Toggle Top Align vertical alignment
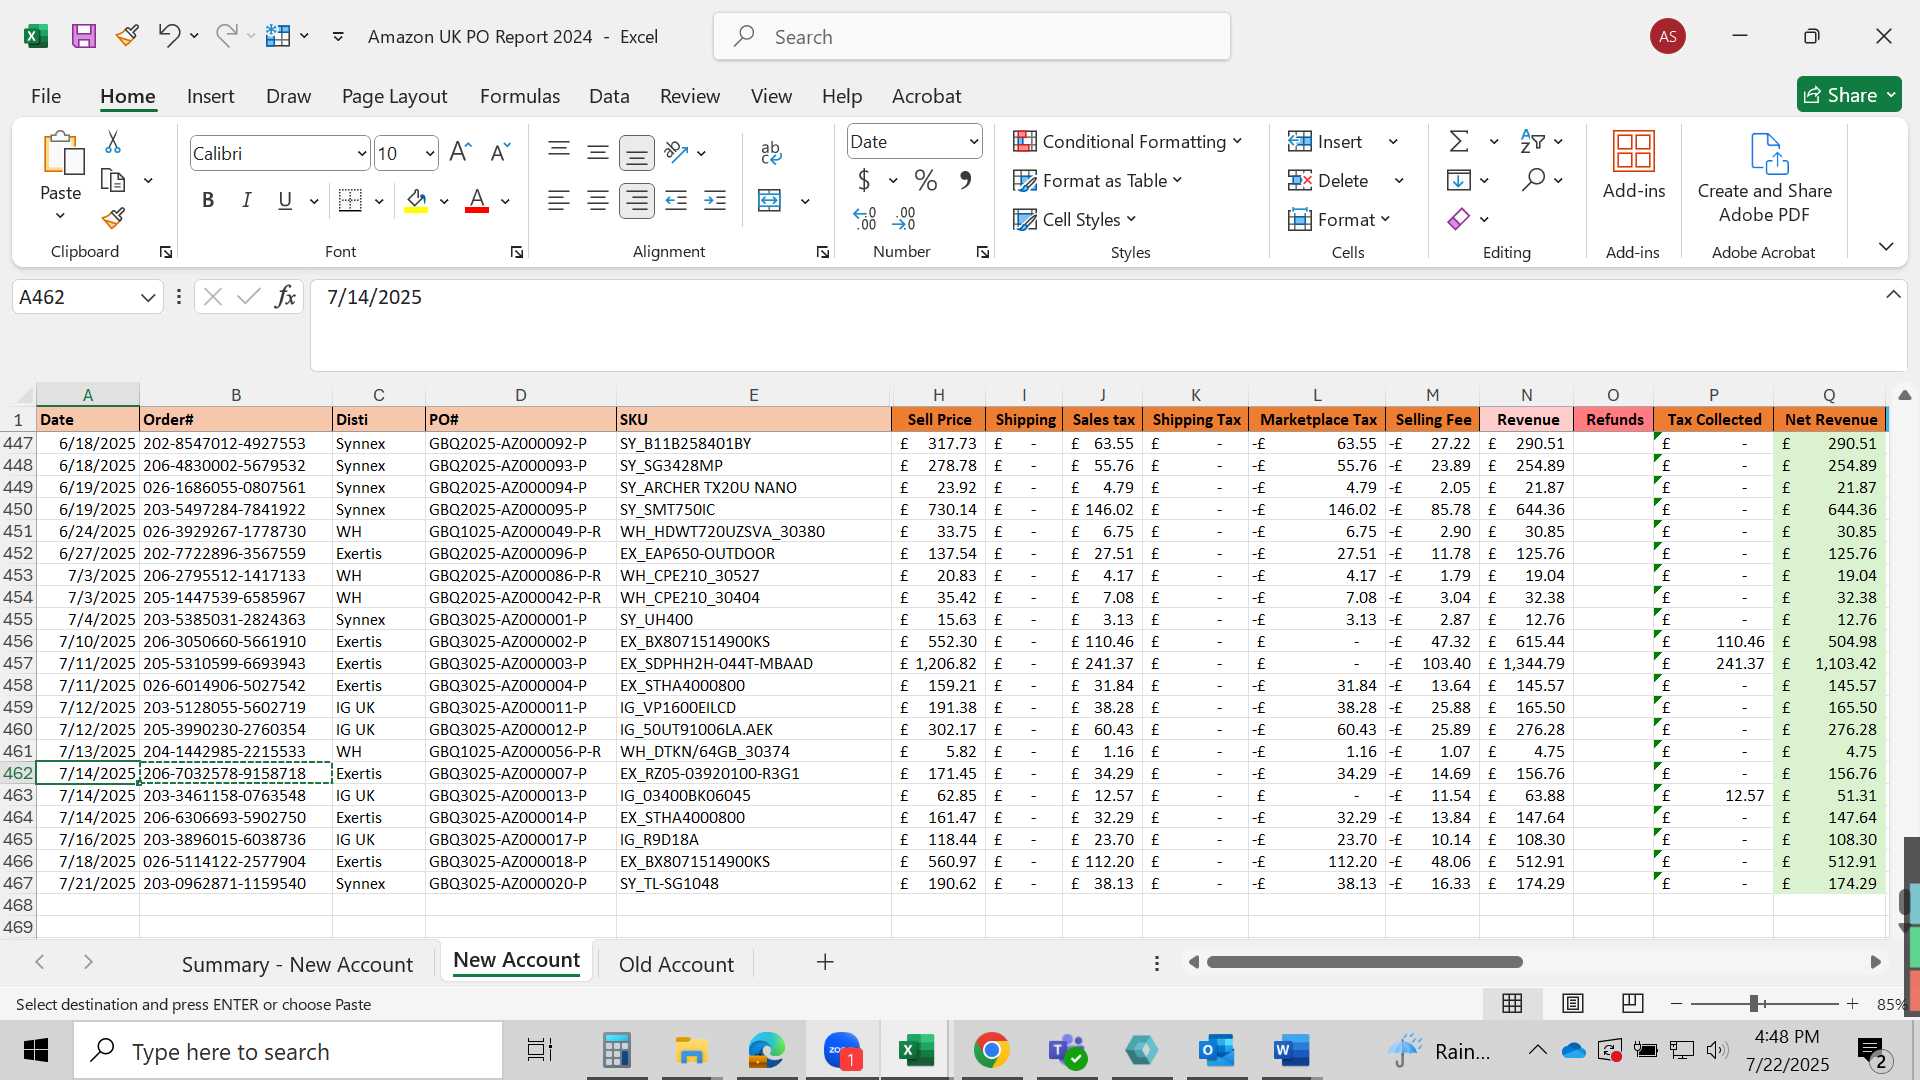The image size is (1920, 1080). pyautogui.click(x=559, y=152)
